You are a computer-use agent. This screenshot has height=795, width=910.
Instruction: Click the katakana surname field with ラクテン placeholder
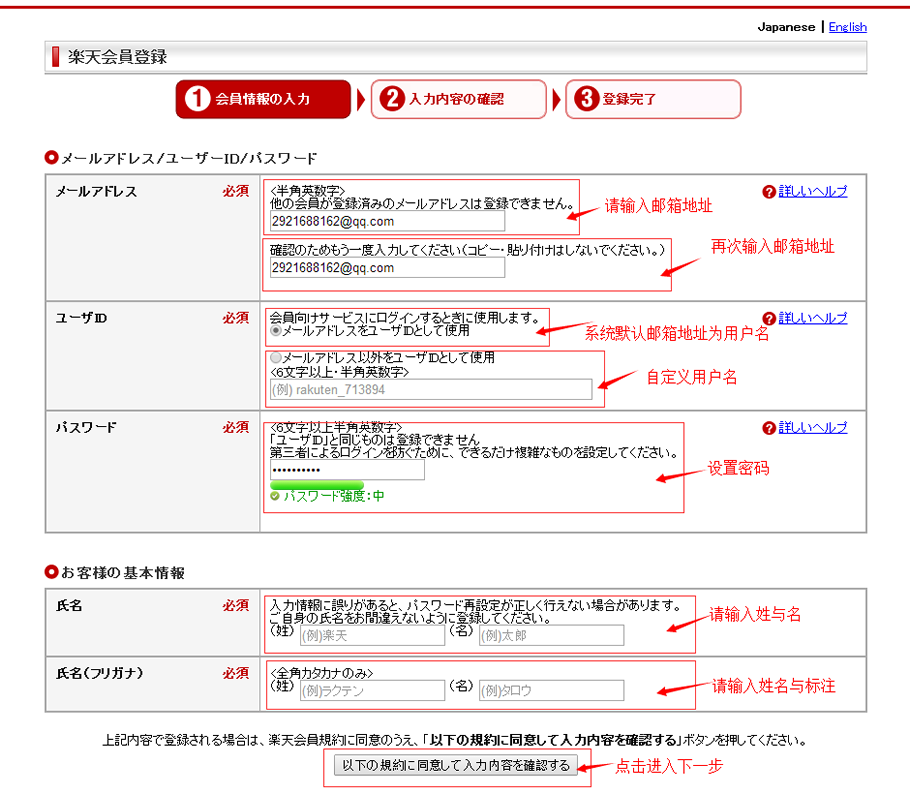point(371,690)
